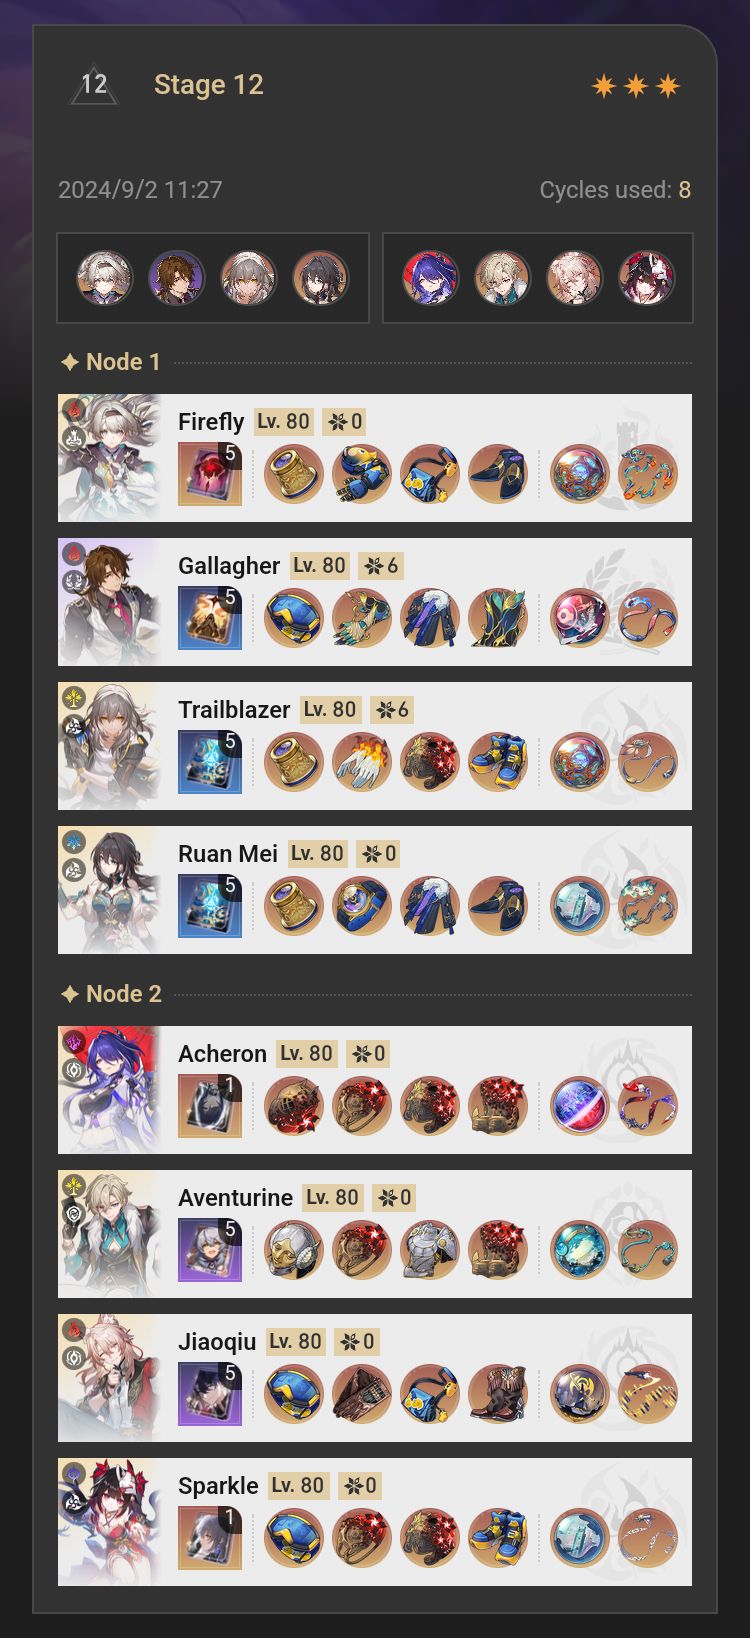This screenshot has height=1638, width=750.
Task: Open the Gallagher character portrait
Action: pyautogui.click(x=109, y=602)
